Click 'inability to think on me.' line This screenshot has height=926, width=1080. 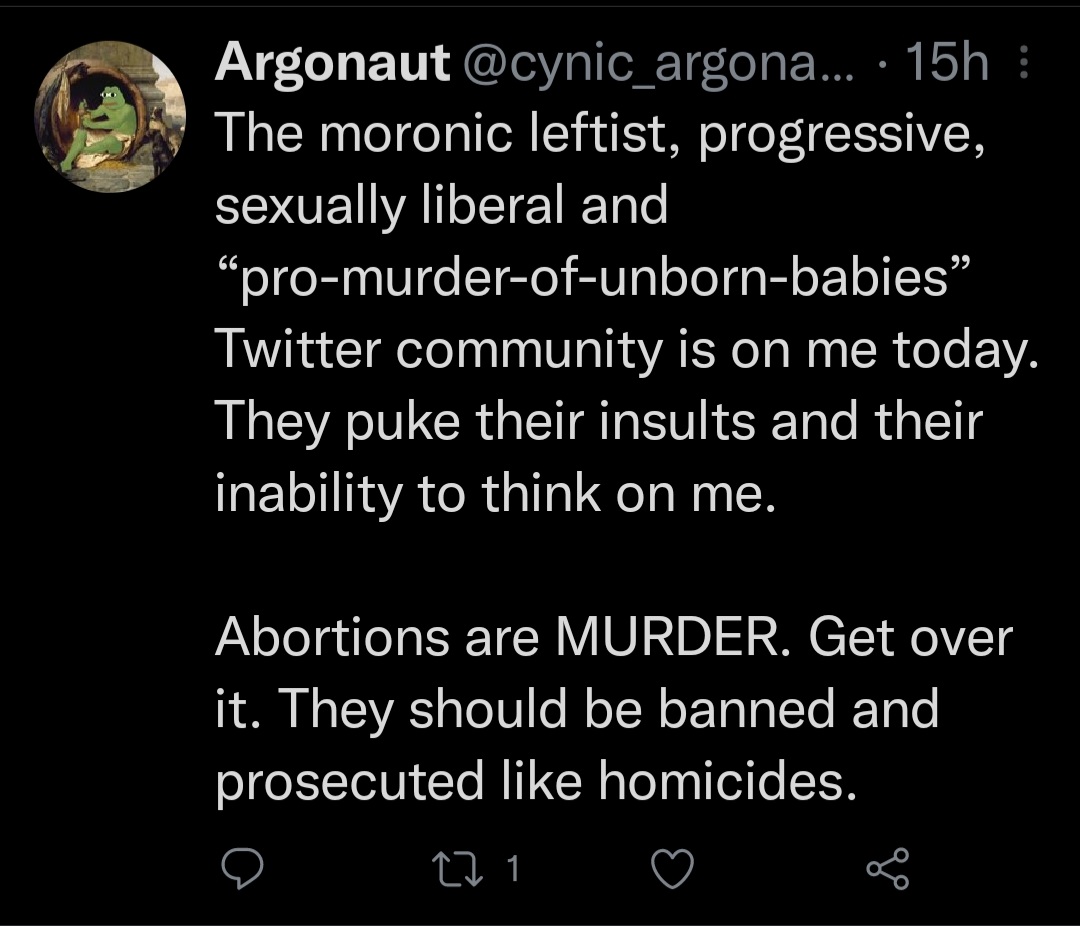(495, 493)
